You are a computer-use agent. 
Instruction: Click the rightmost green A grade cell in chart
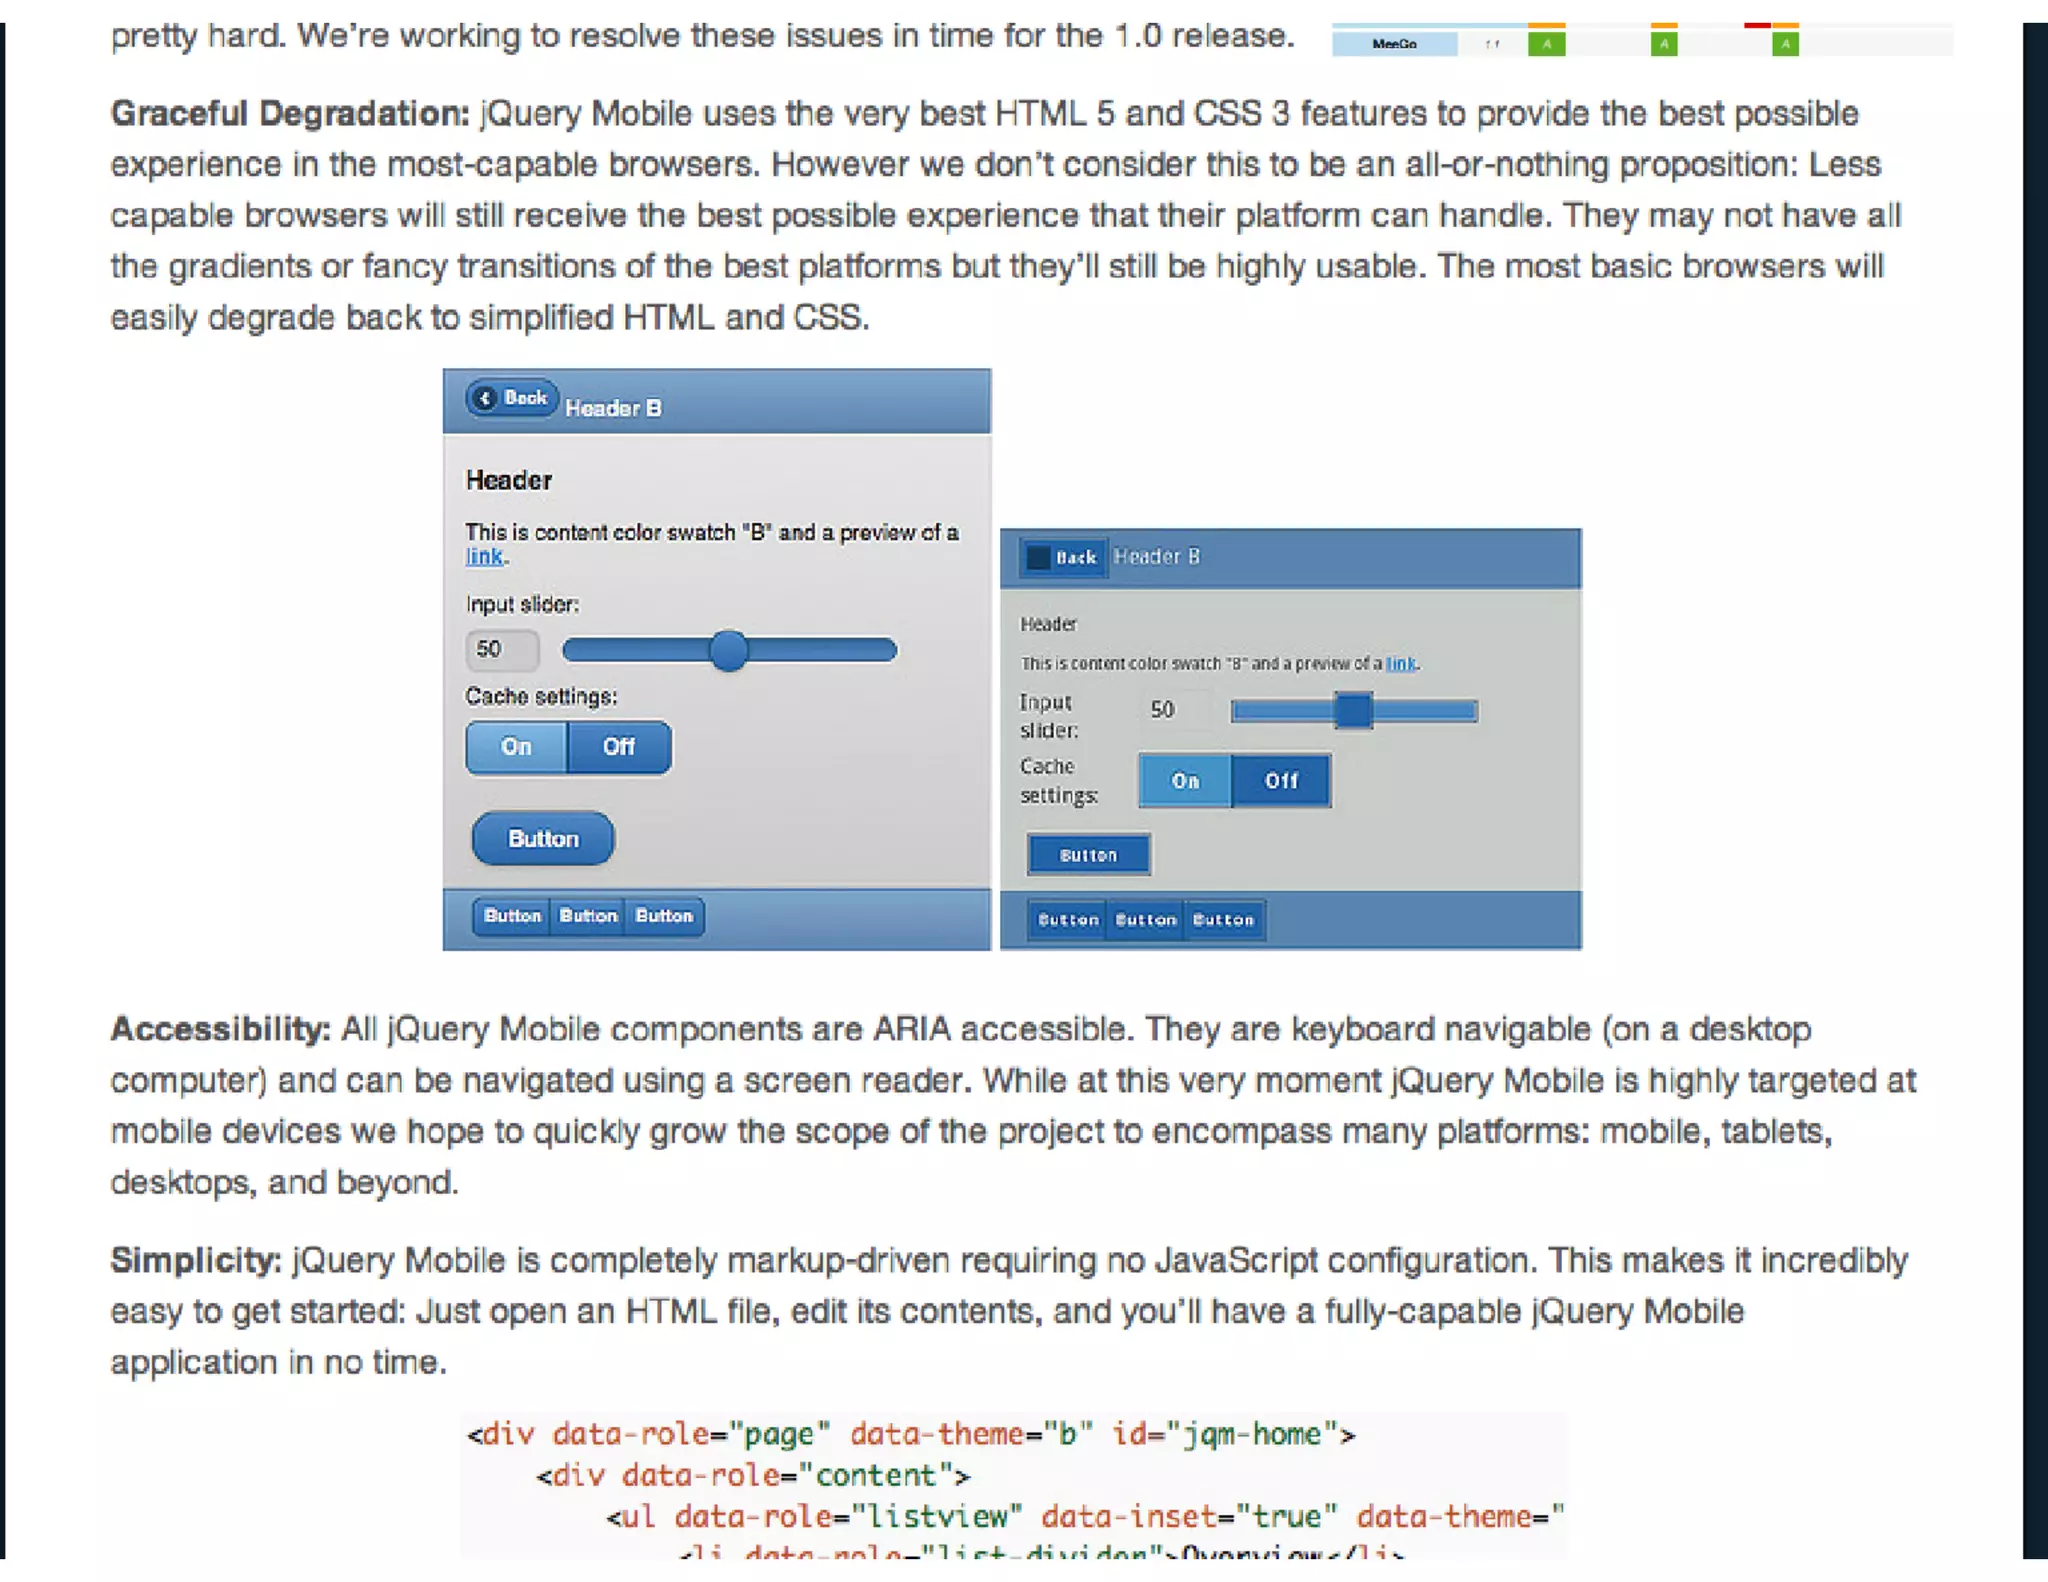pos(1785,44)
